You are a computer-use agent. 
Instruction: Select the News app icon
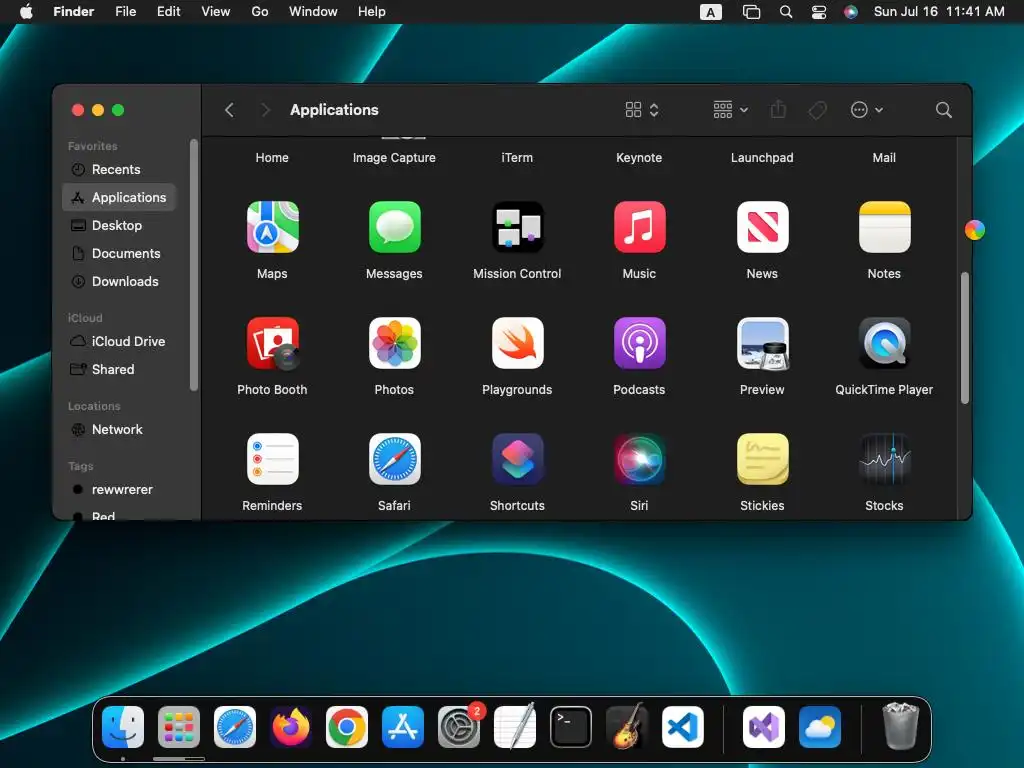coord(762,227)
